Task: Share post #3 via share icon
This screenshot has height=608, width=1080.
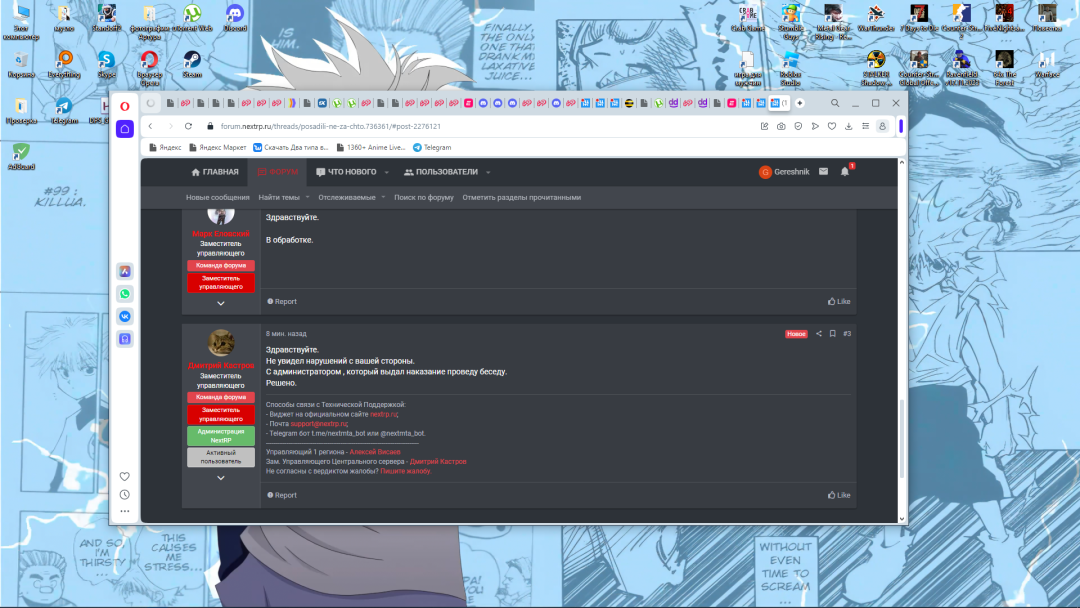Action: pos(819,334)
